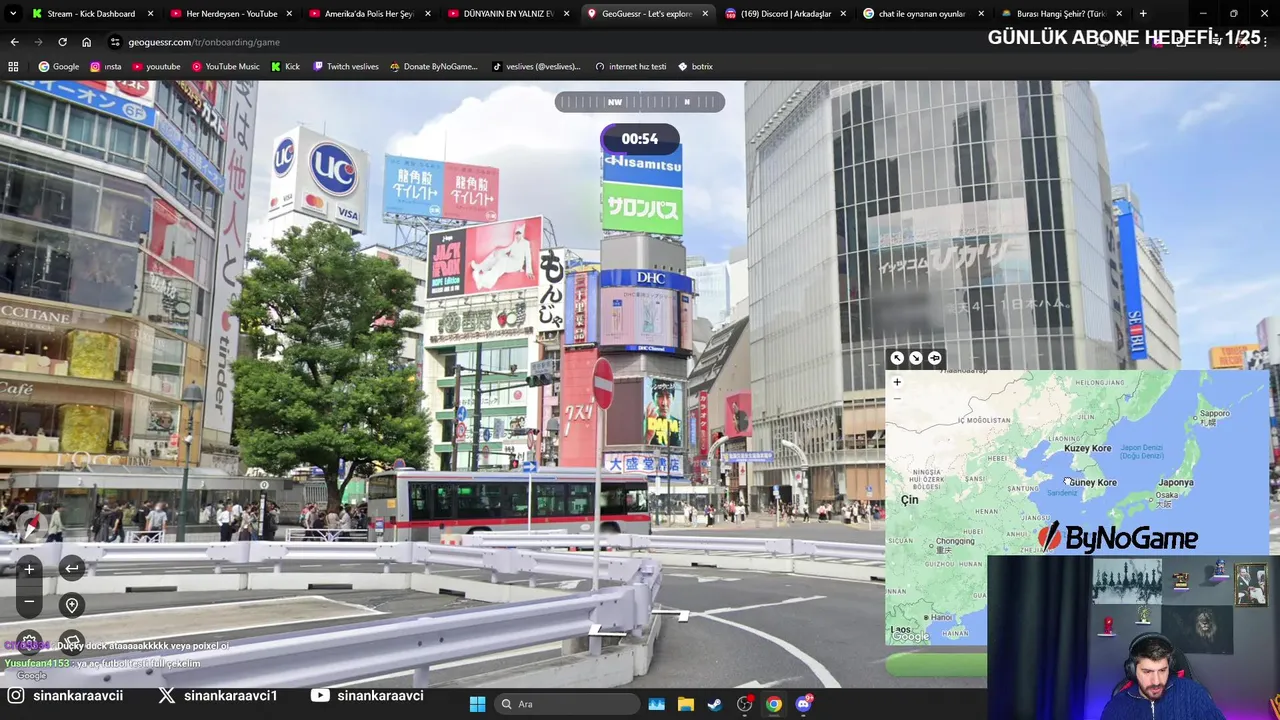
Task: Open Steam from the taskbar
Action: pyautogui.click(x=714, y=704)
